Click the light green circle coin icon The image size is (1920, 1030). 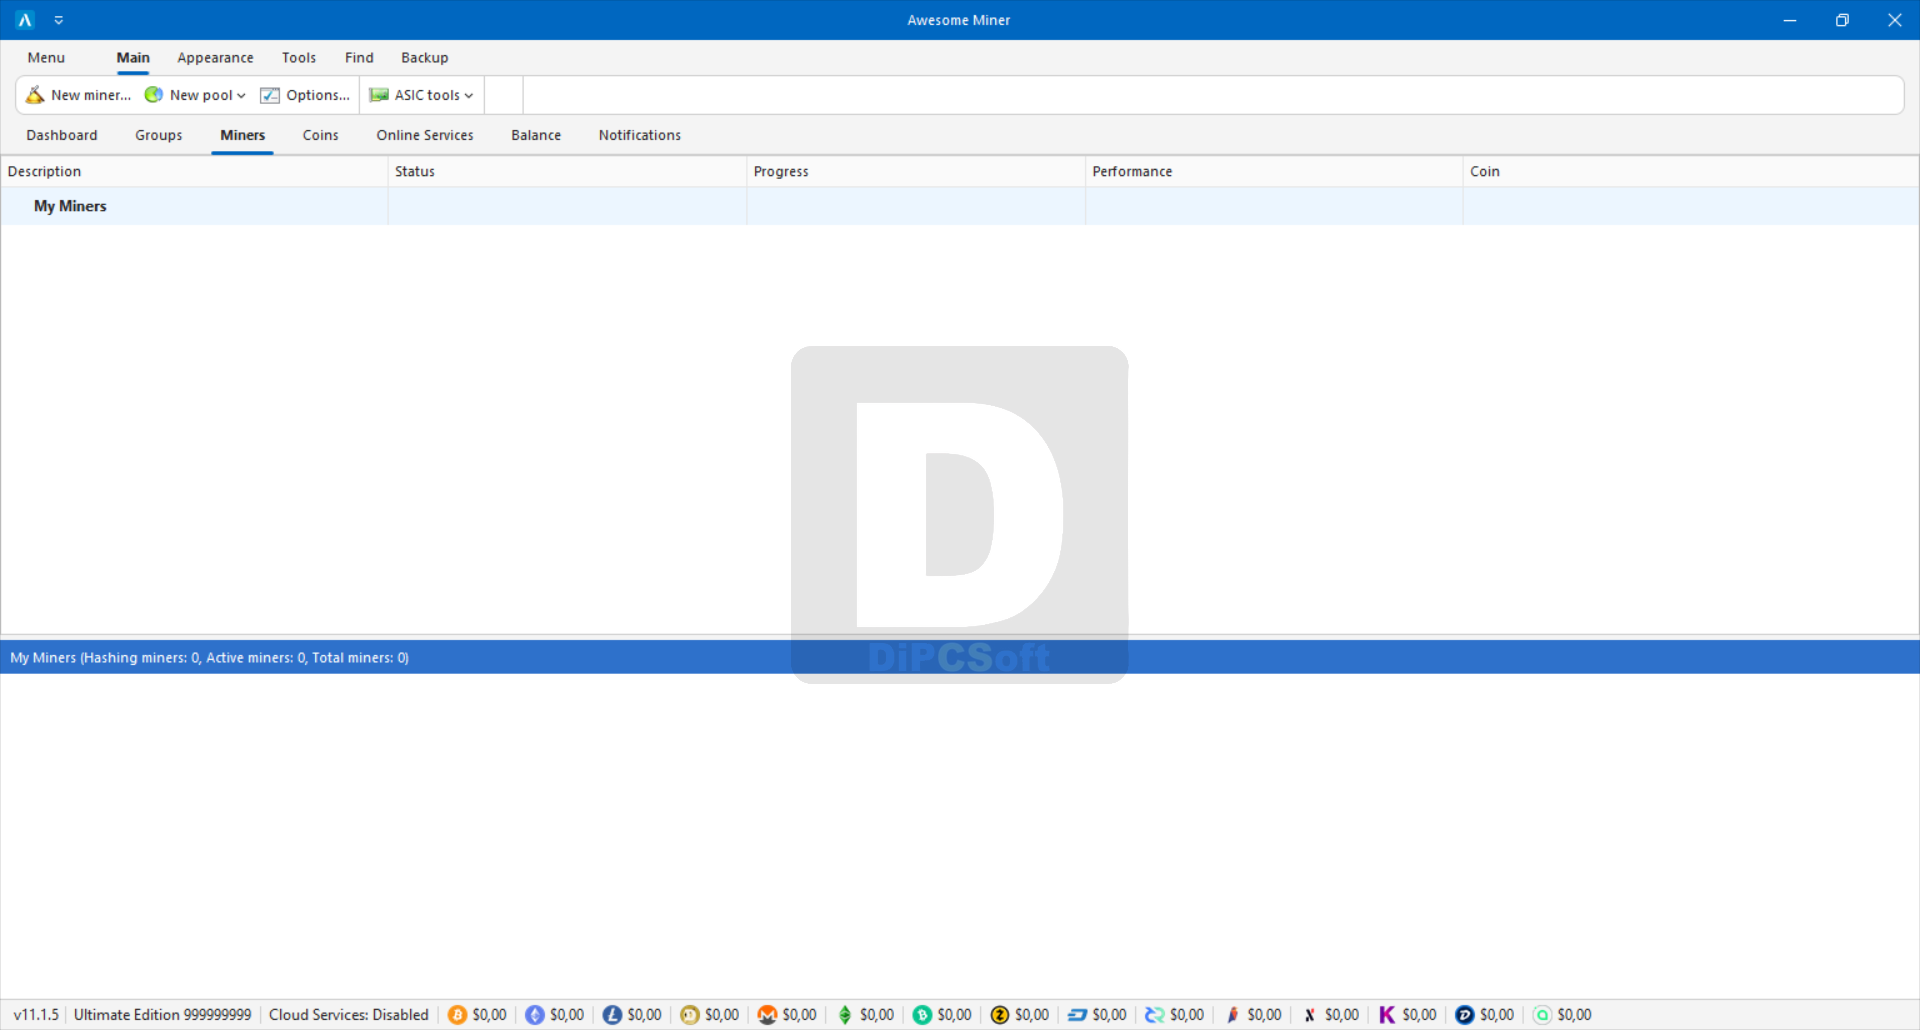[1542, 1015]
